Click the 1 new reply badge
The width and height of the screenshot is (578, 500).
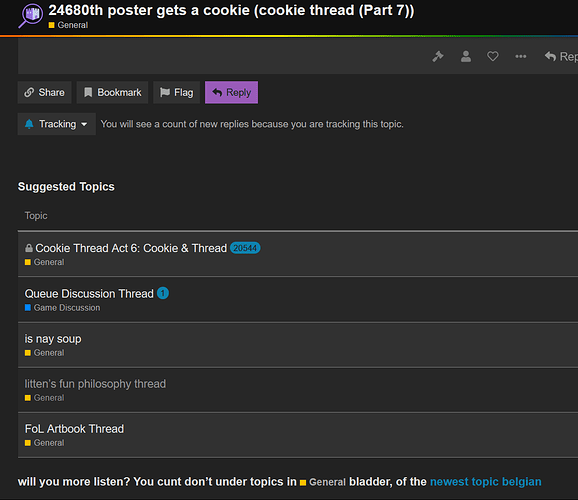[163, 294]
